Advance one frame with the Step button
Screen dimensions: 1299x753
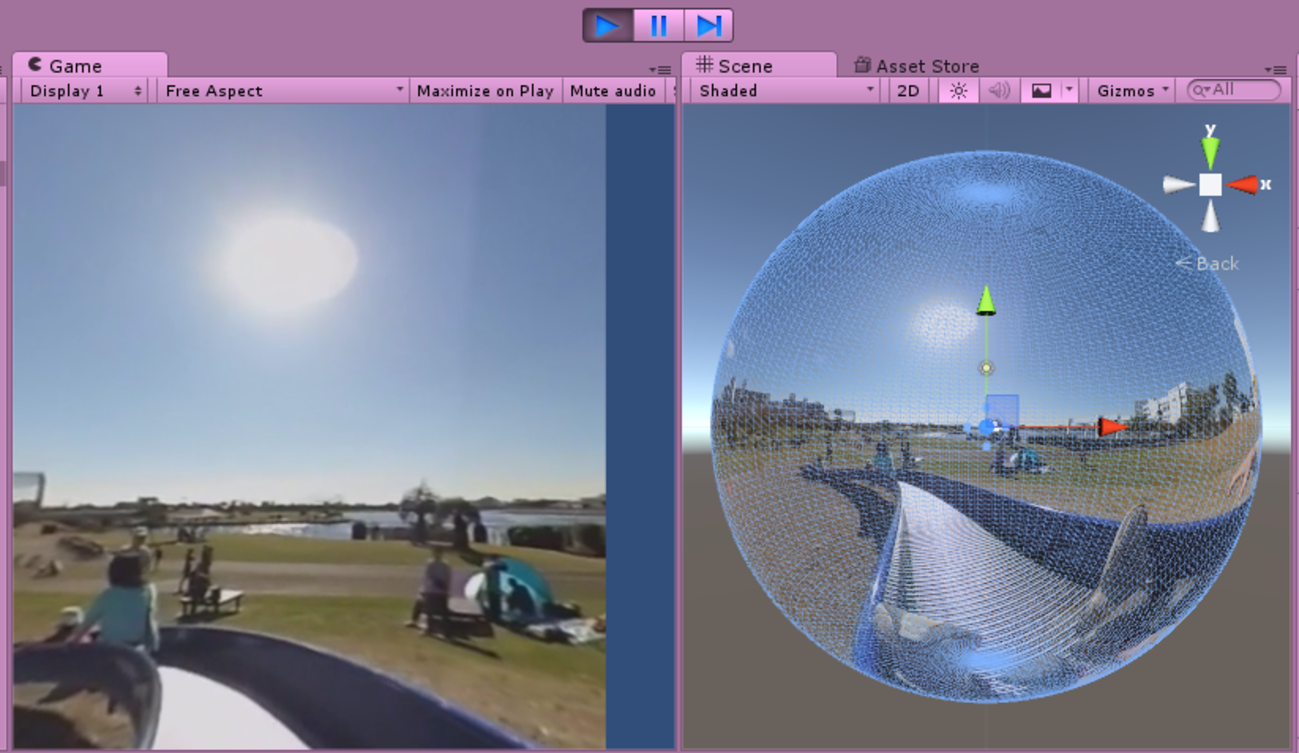(708, 25)
